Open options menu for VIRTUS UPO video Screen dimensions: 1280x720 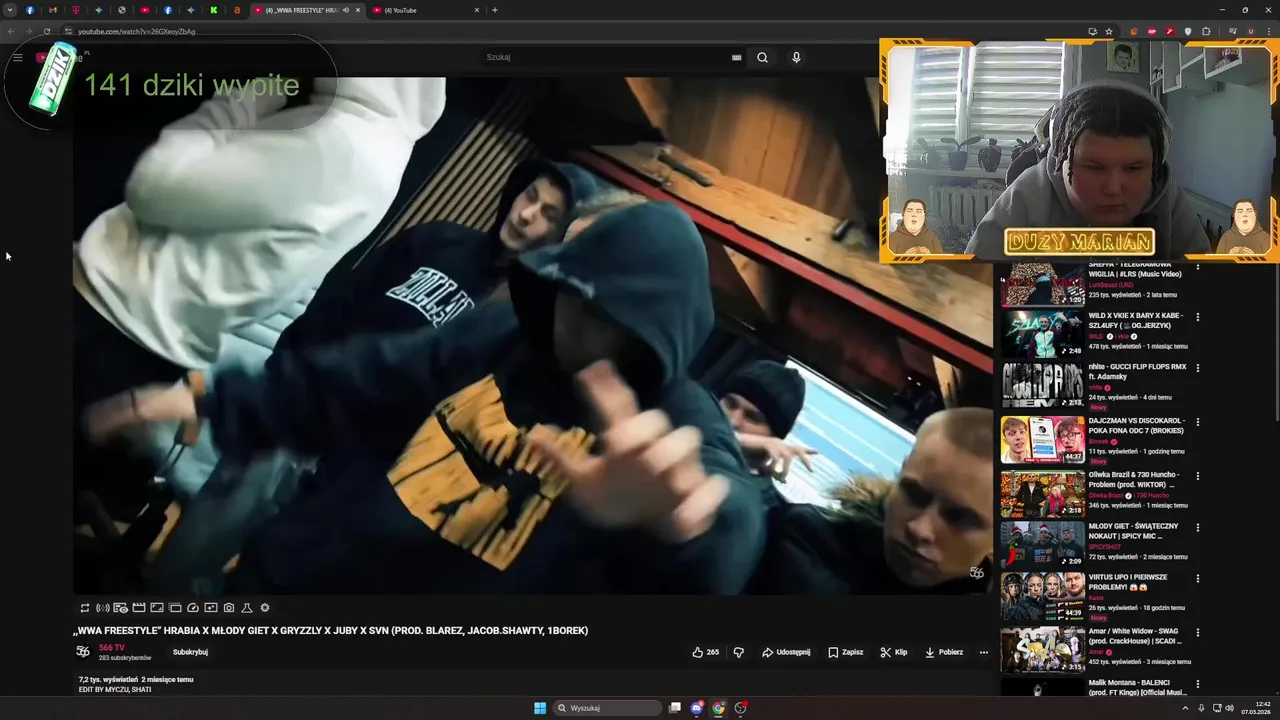(x=1197, y=578)
